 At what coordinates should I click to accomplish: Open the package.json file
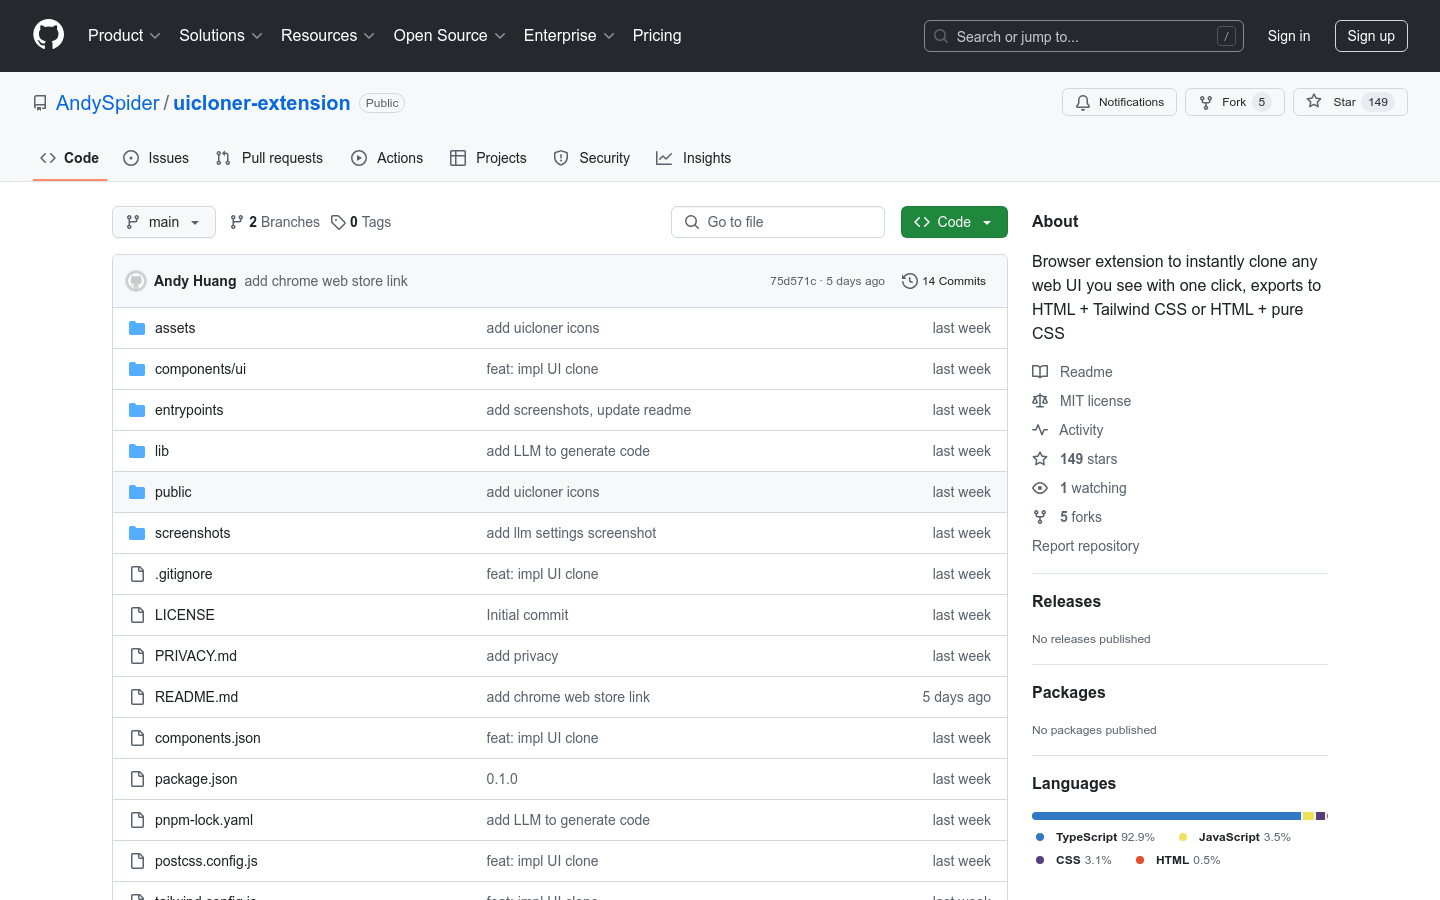pyautogui.click(x=196, y=779)
